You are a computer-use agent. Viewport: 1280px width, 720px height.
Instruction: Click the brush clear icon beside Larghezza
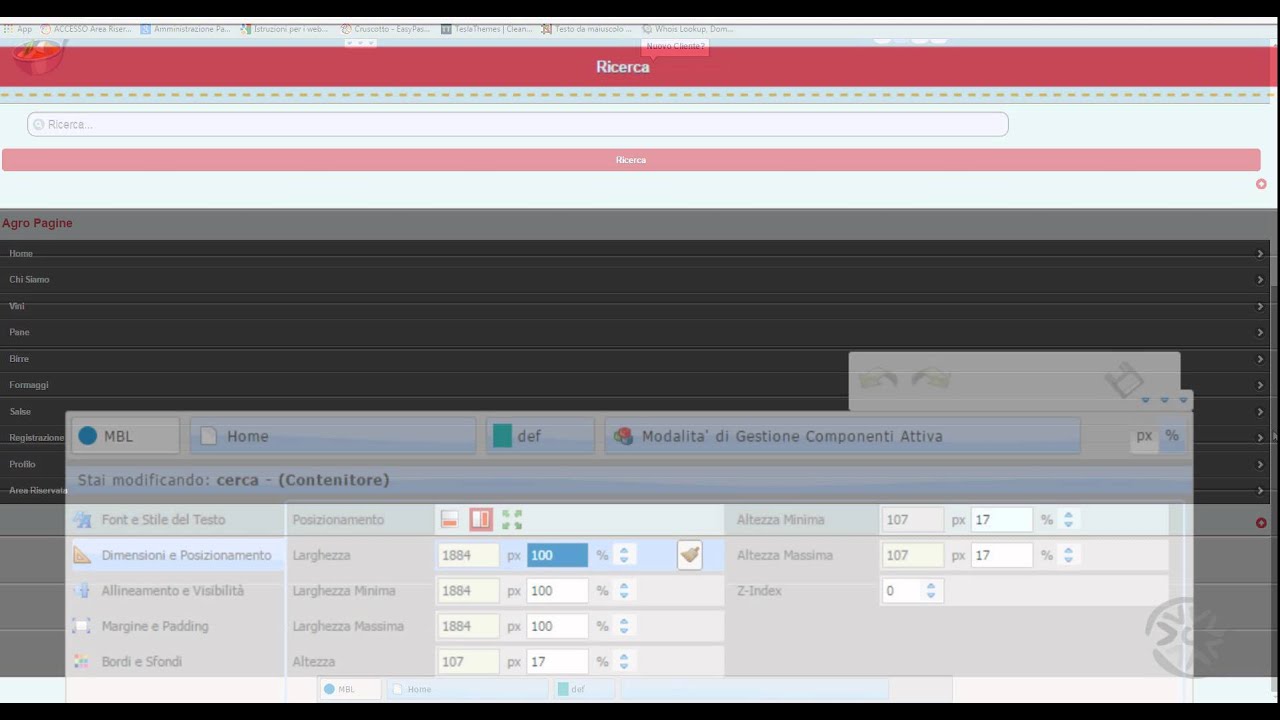[689, 555]
